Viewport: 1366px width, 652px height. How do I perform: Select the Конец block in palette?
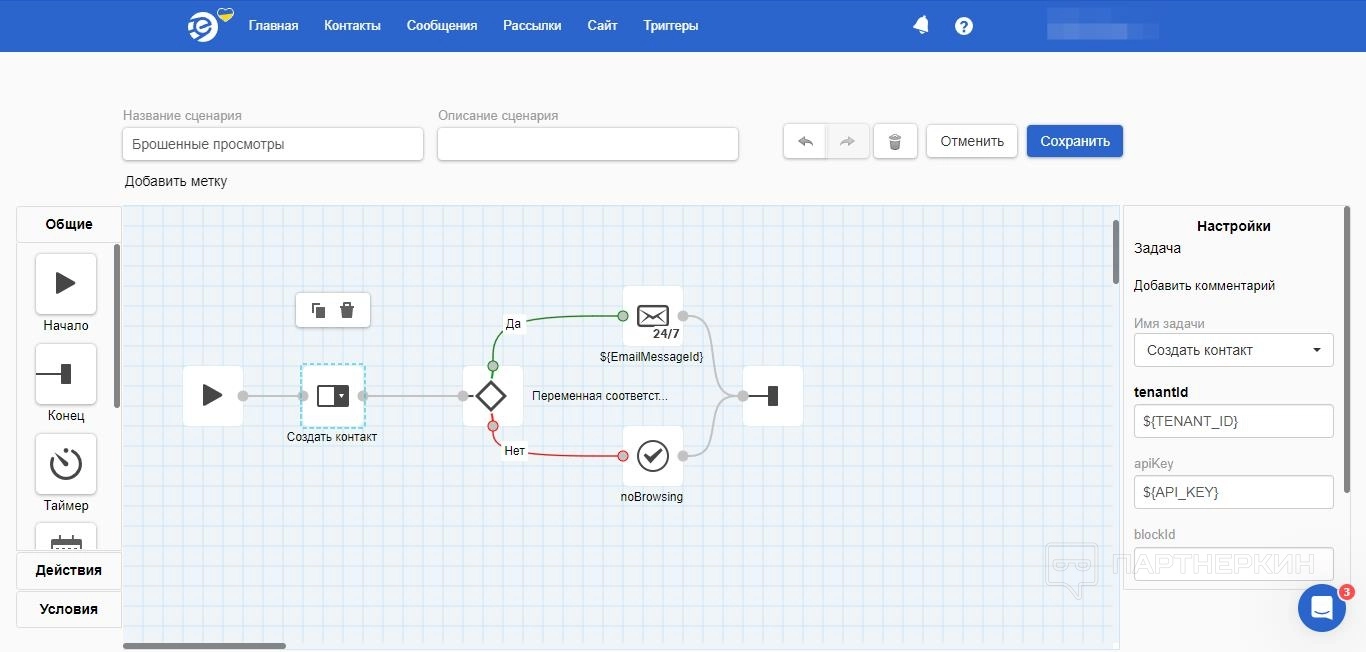(66, 374)
